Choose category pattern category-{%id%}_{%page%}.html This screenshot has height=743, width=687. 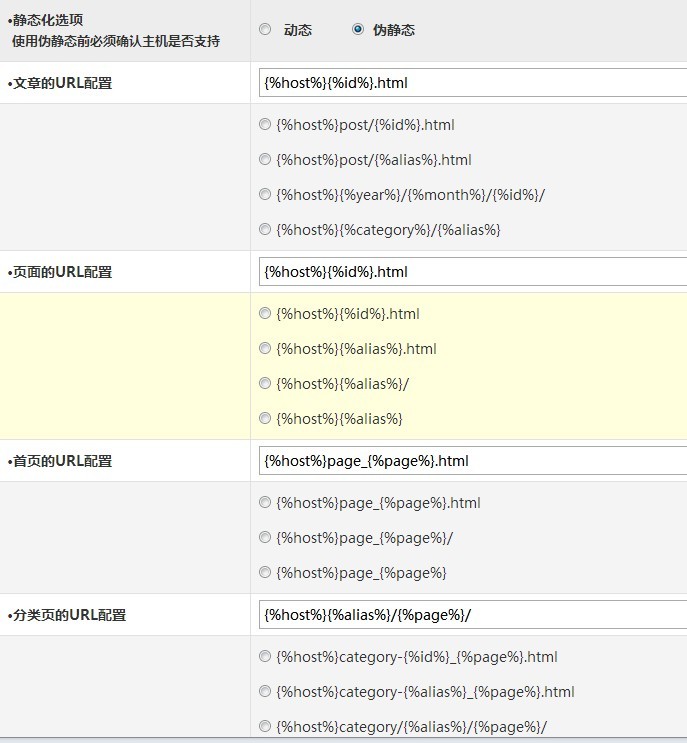pyautogui.click(x=265, y=657)
